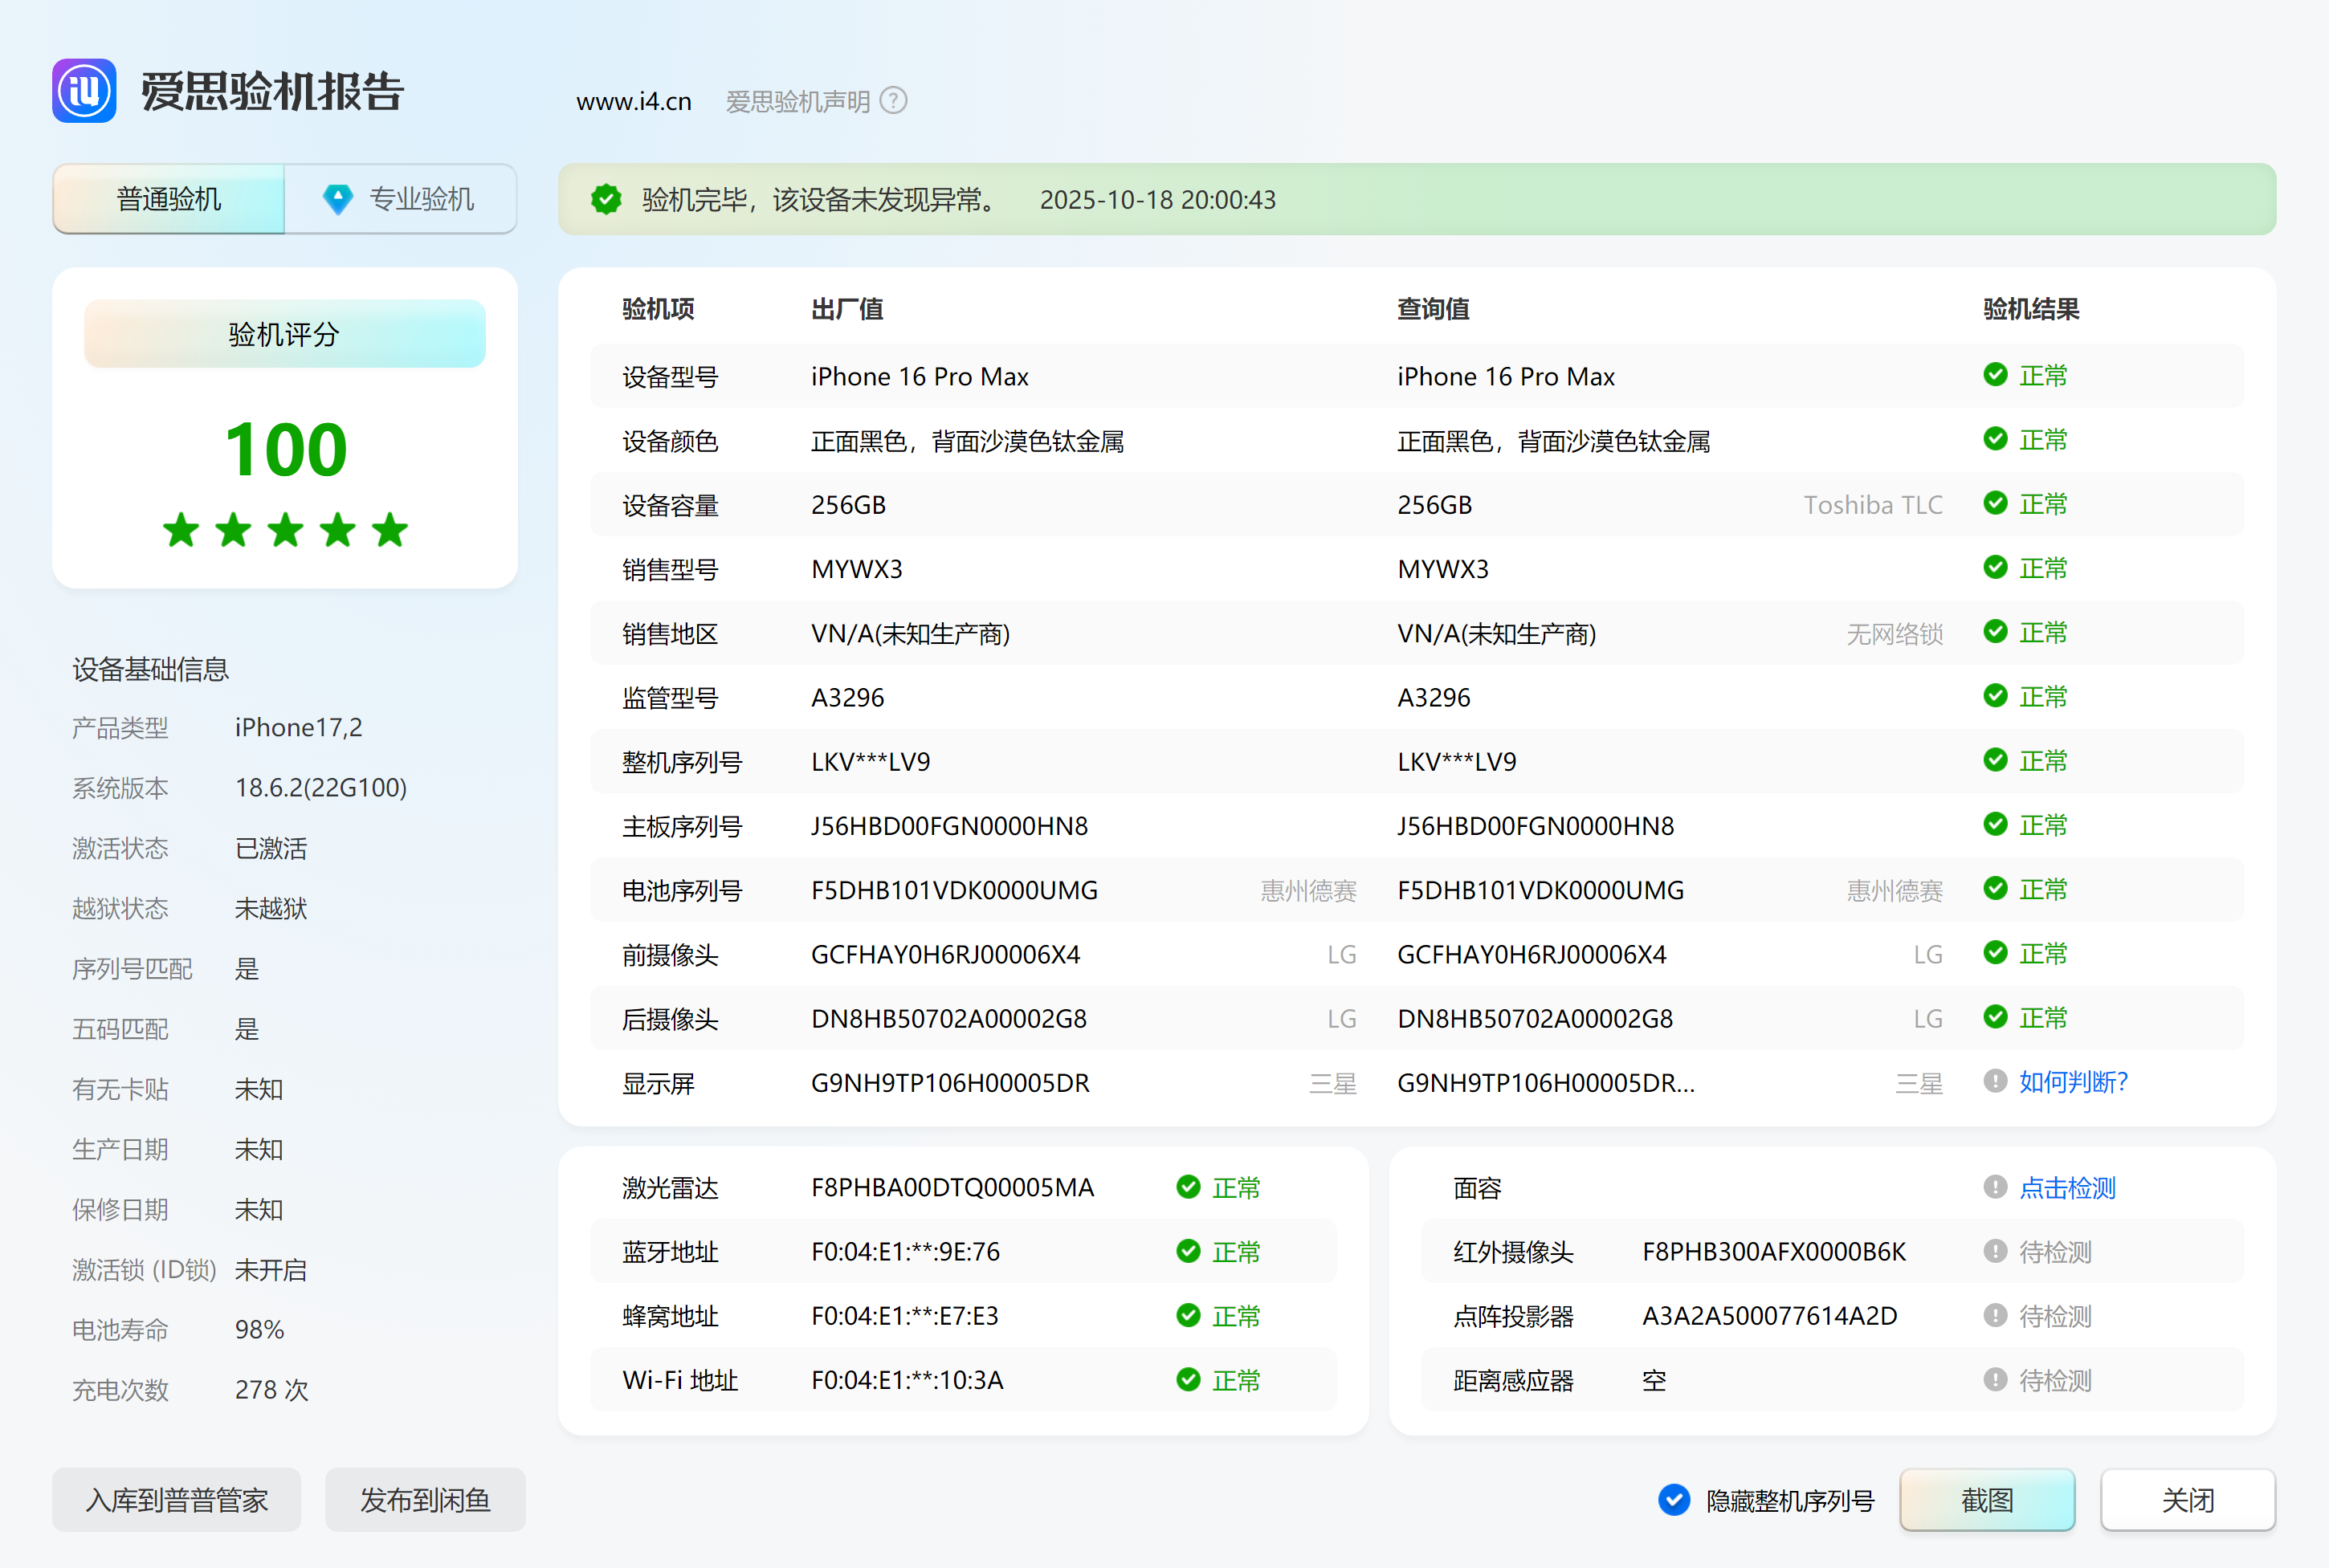
Task: Click the 入库到普普管家 button
Action: [177, 1499]
